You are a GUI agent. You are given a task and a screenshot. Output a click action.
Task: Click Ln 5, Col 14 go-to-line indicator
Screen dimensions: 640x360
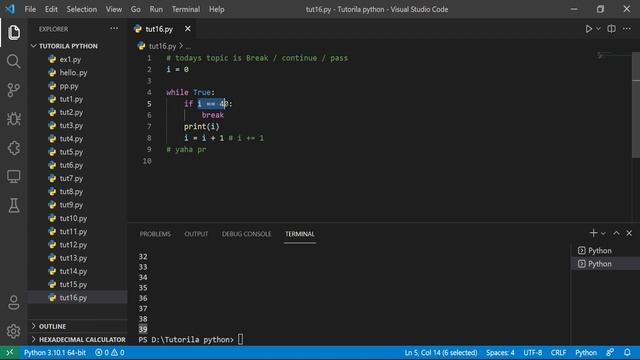tap(441, 353)
